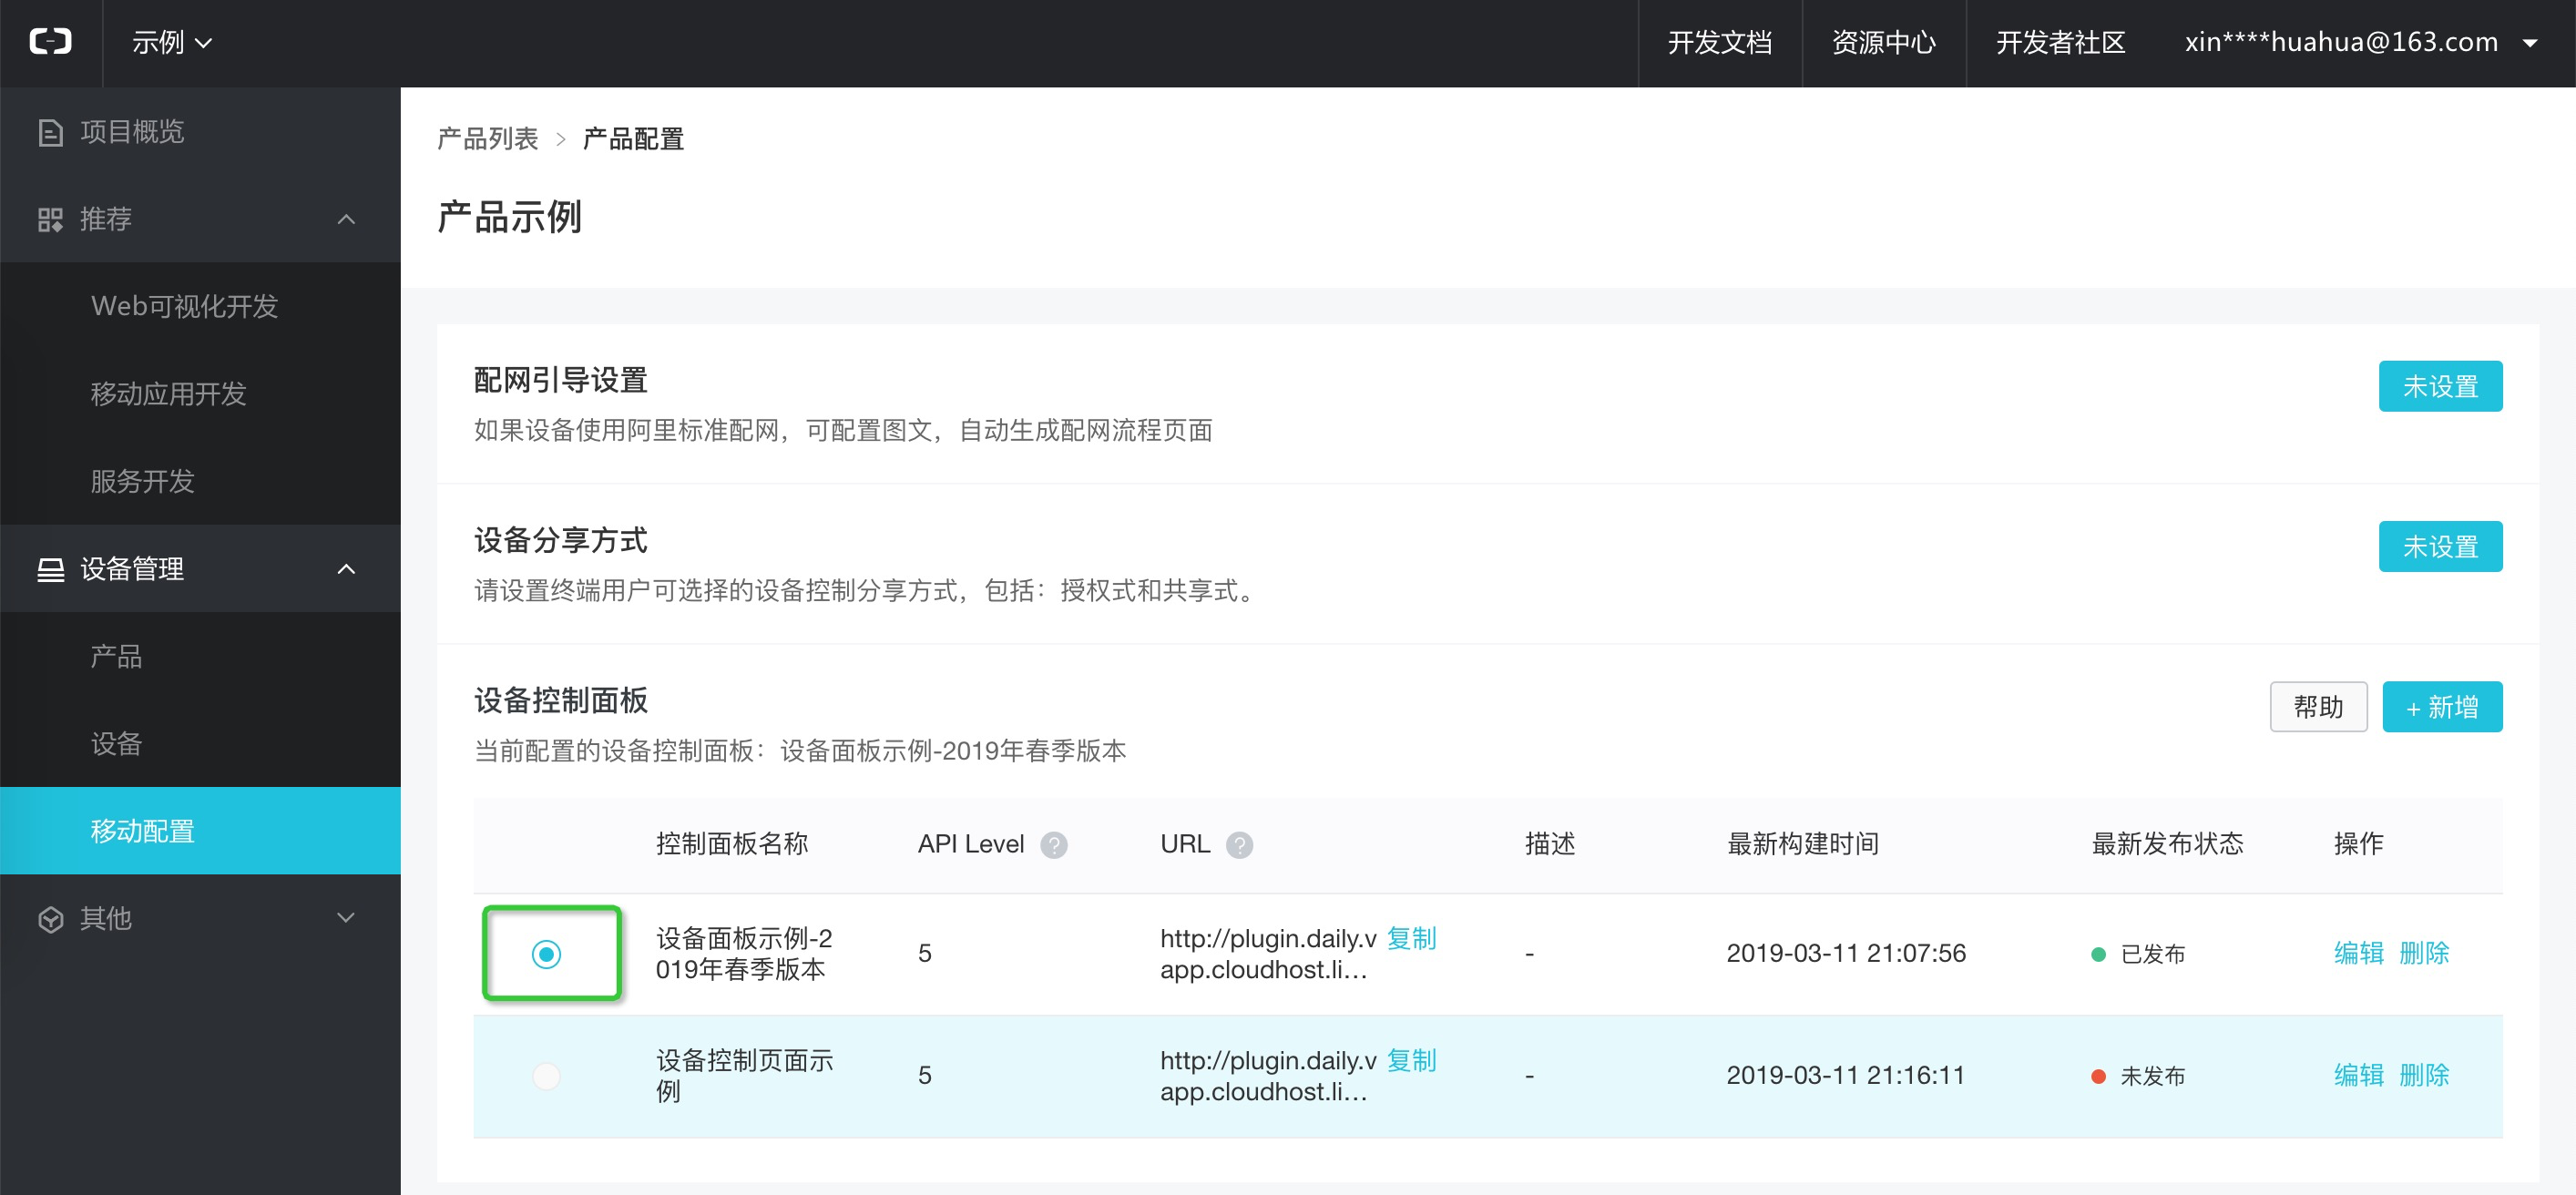The image size is (2576, 1195).
Task: Click the 最新发布状态 column header
Action: pyautogui.click(x=2168, y=844)
